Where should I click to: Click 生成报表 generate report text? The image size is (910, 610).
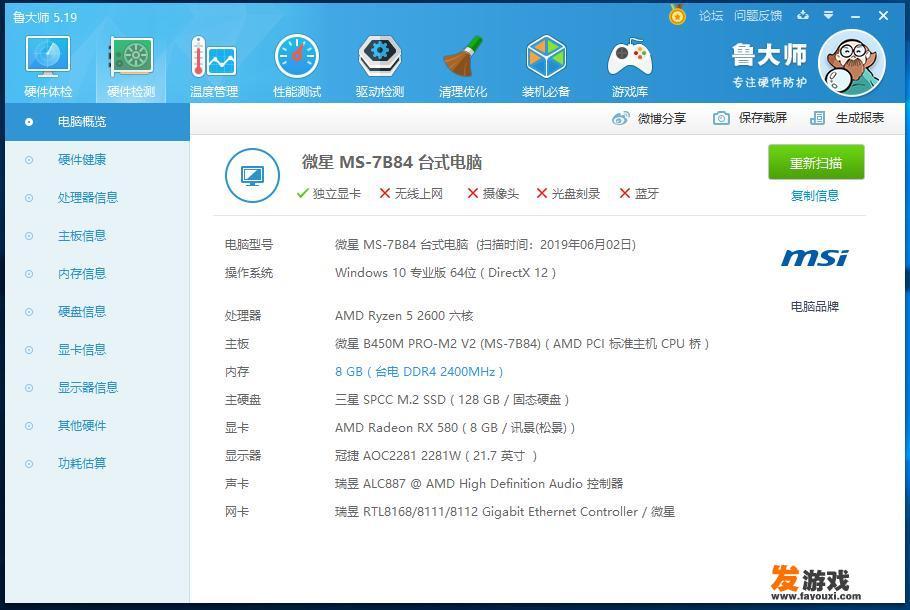coord(860,118)
